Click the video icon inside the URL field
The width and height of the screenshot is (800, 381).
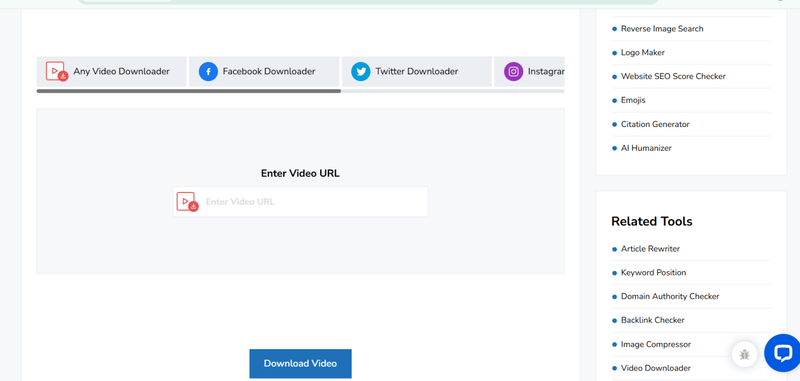[187, 202]
